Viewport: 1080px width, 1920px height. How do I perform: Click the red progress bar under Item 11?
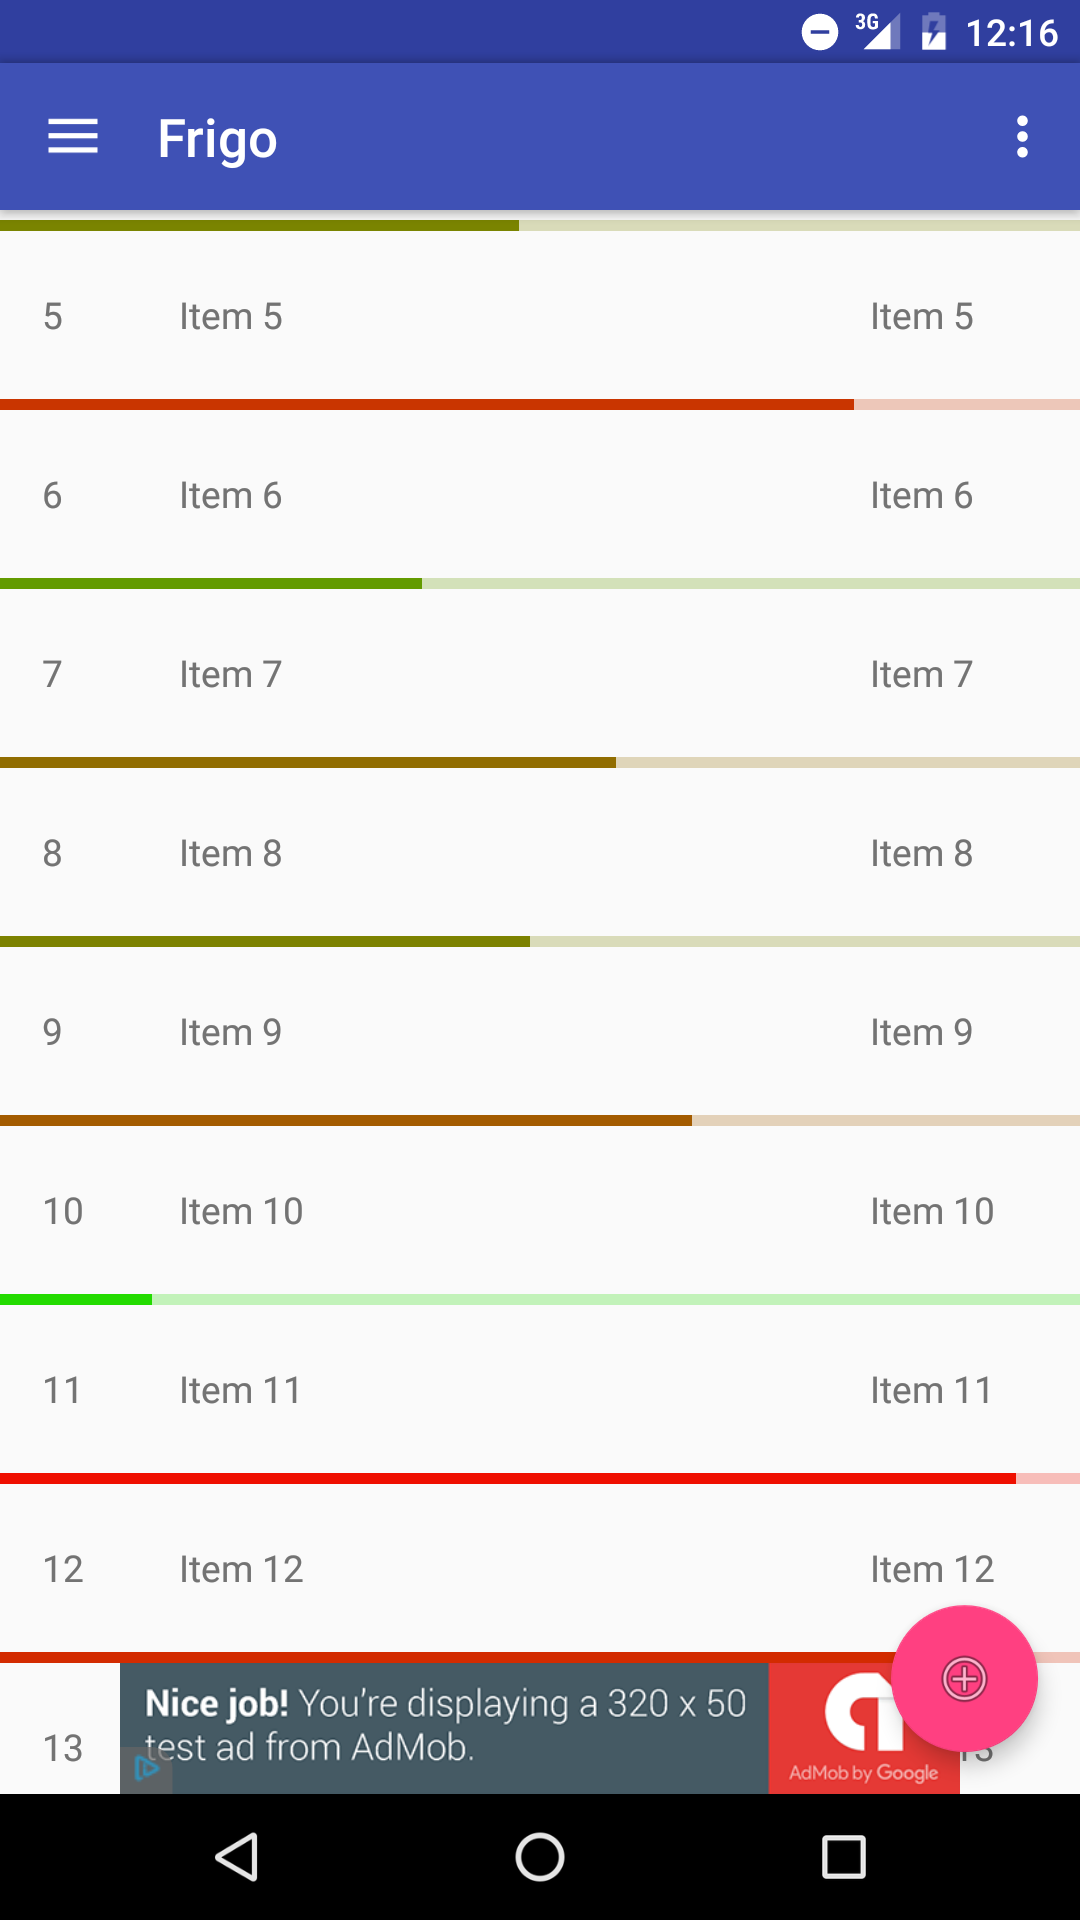(x=508, y=1478)
